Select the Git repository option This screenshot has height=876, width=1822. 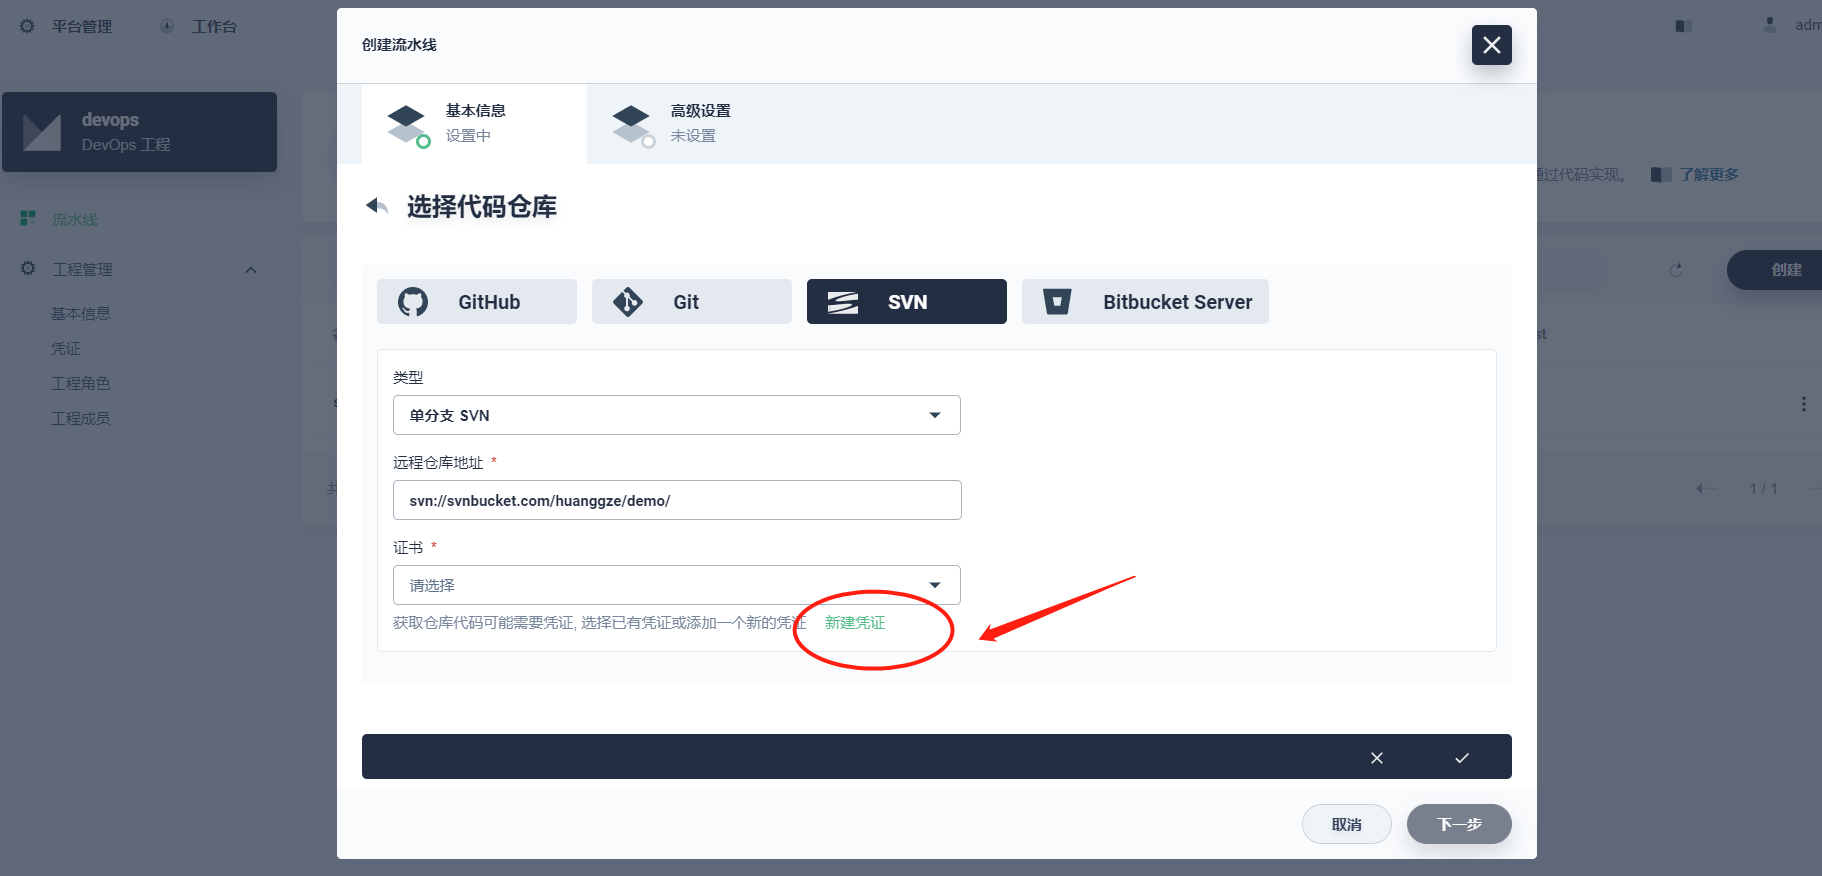[692, 302]
